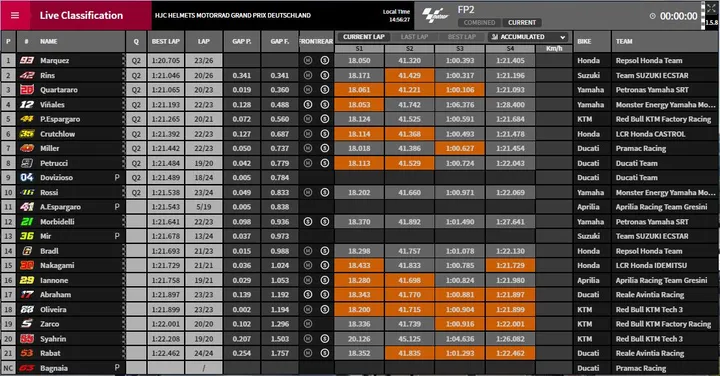
Task: Click Morbidelli's rear tyre S icon
Action: click(325, 221)
